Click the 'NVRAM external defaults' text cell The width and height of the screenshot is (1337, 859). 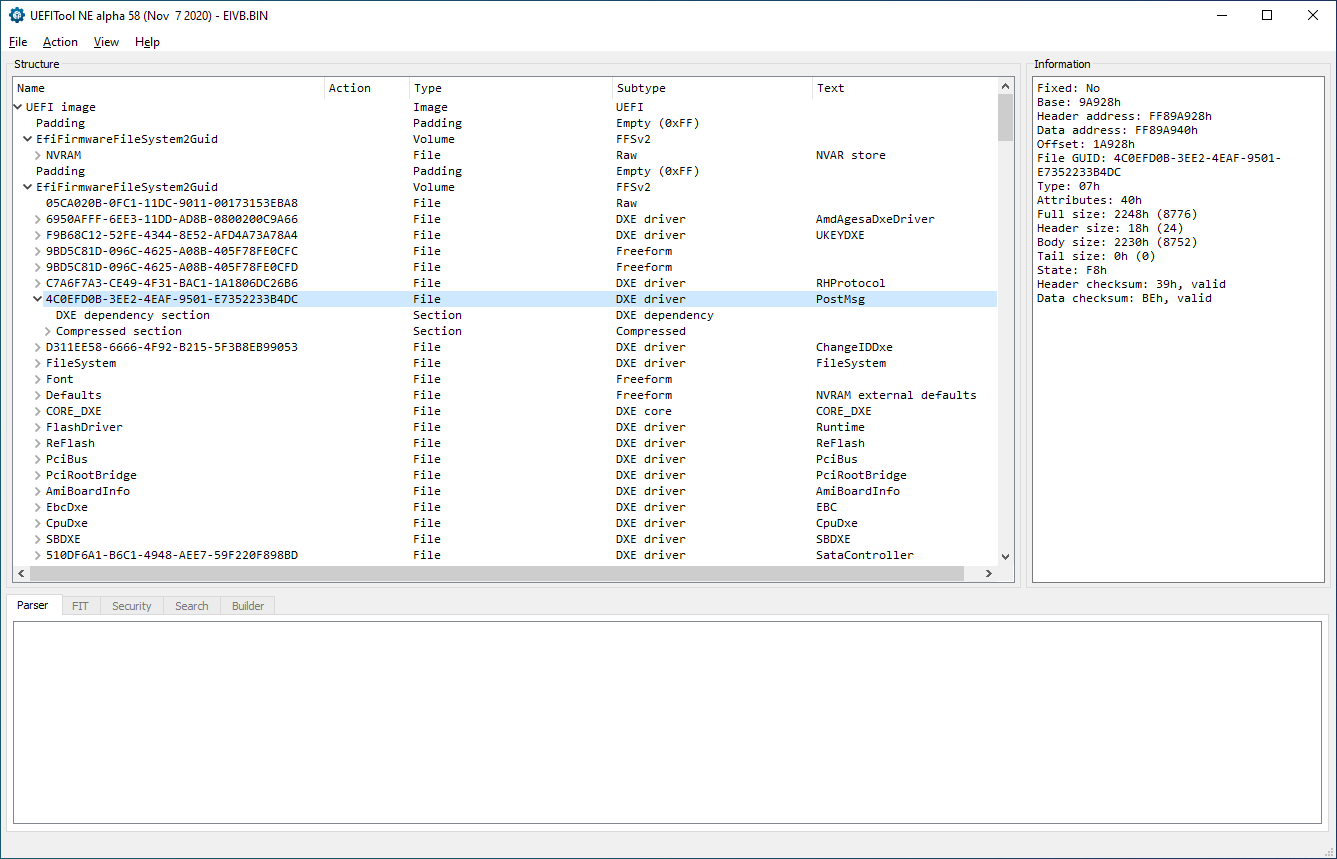pos(896,395)
